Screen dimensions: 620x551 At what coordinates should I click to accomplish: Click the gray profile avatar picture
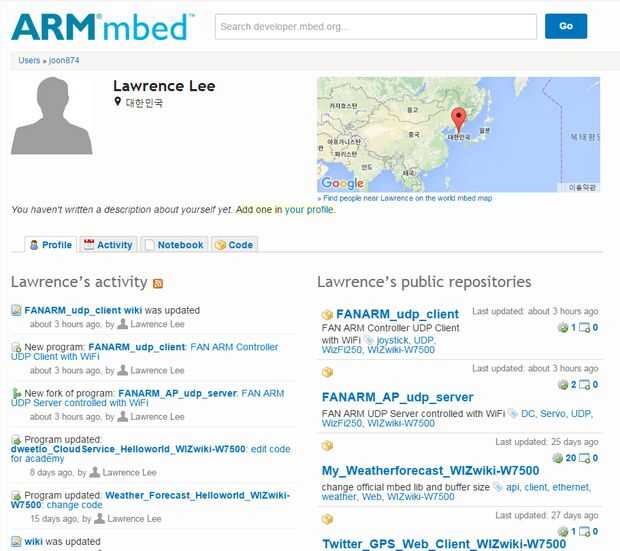52,116
